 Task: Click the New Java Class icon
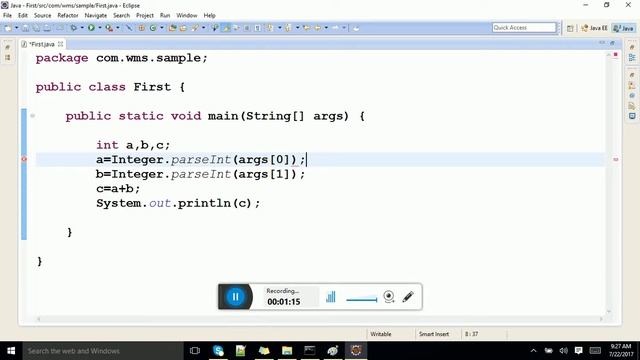tap(153, 28)
